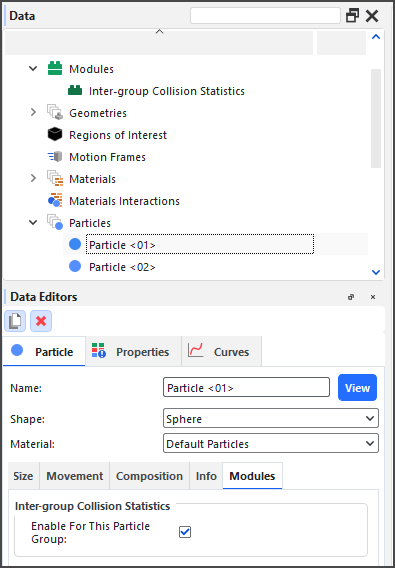Click the green Modules icon
The image size is (395, 568).
coord(55,69)
